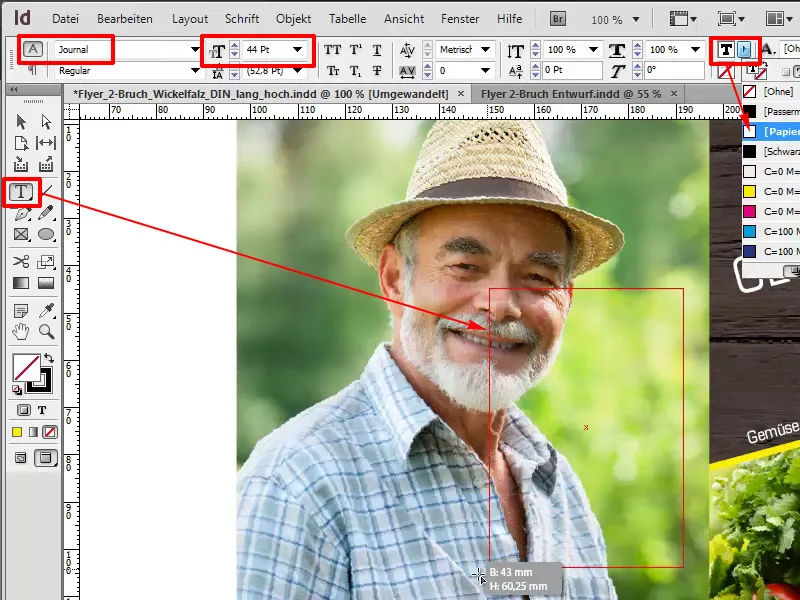Switch to paragraph formatting controls
The height and width of the screenshot is (600, 800).
click(32, 70)
